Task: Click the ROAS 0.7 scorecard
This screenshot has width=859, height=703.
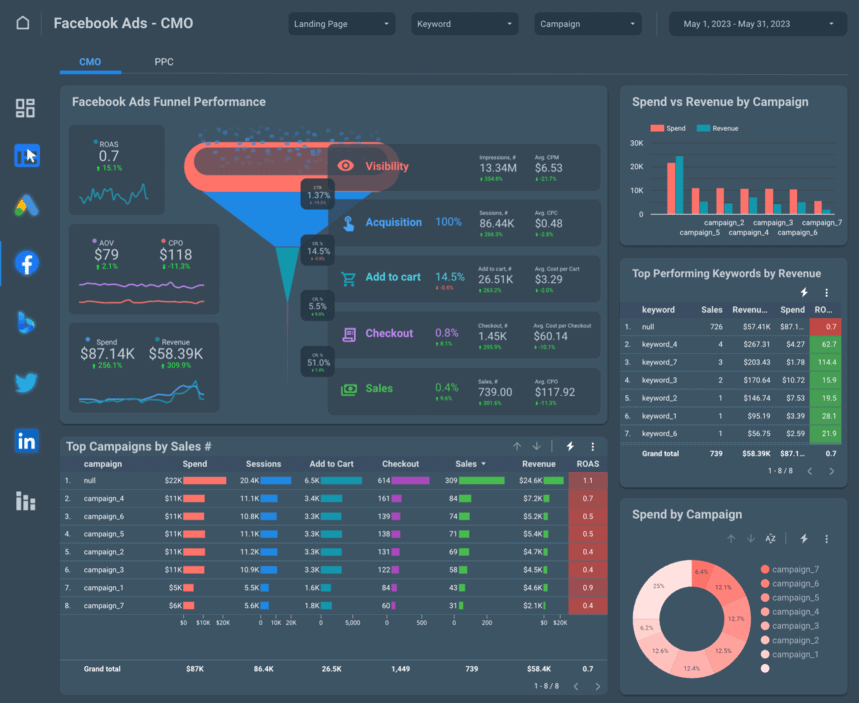Action: point(116,170)
